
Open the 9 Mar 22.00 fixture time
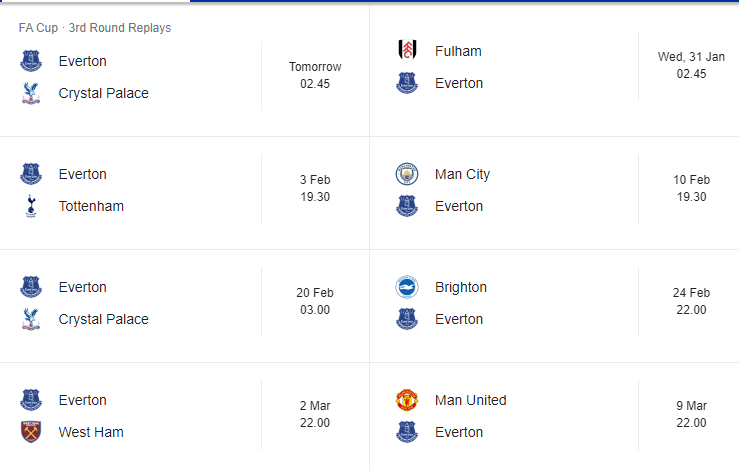pos(691,414)
